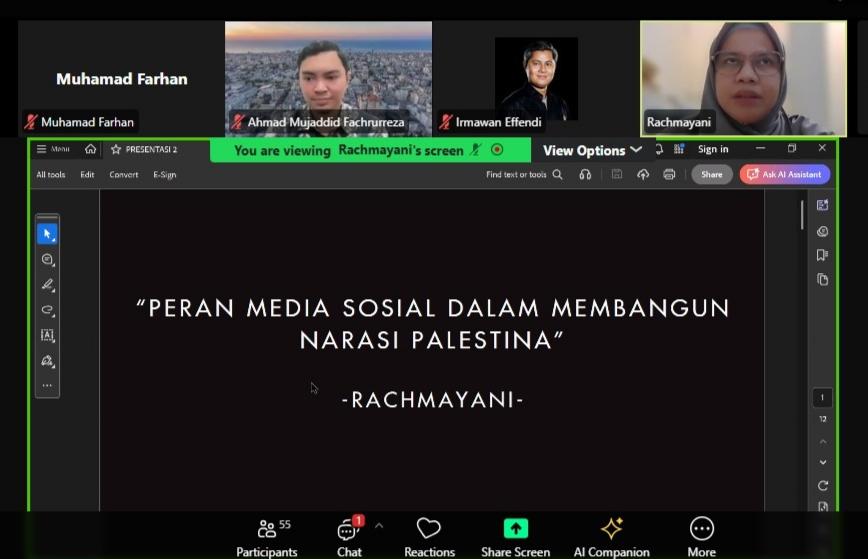
Task: Expand the View Options dropdown
Action: click(592, 150)
